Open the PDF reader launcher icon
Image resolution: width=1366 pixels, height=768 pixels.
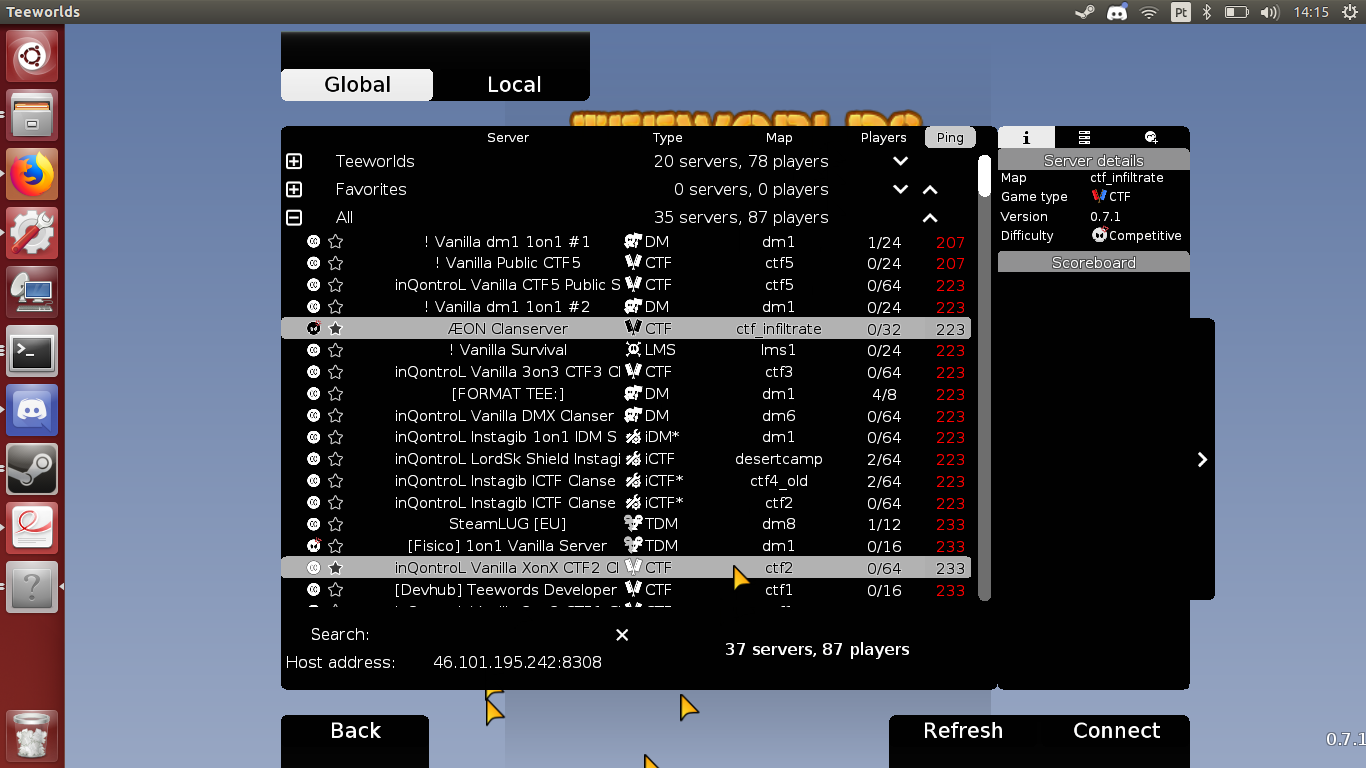32,528
